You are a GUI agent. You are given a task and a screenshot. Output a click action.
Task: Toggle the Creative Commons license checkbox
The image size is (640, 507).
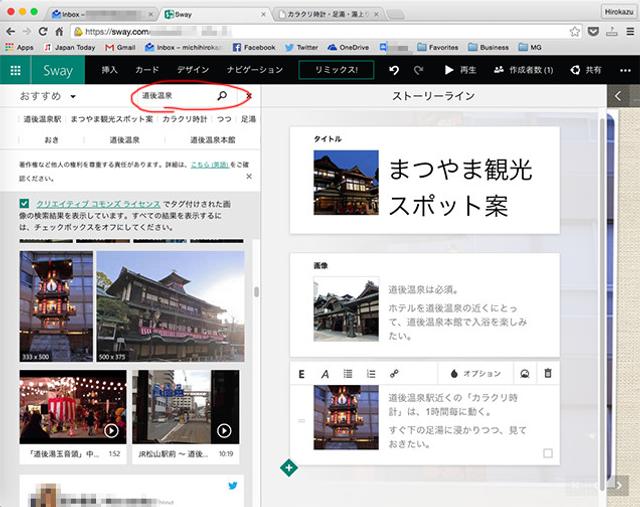click(x=25, y=204)
